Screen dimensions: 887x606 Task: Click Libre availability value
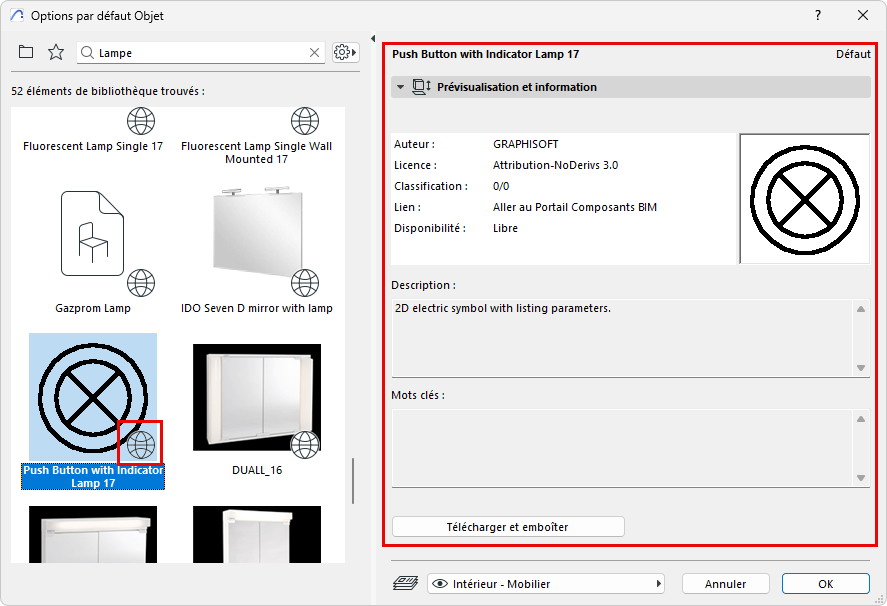coord(505,227)
